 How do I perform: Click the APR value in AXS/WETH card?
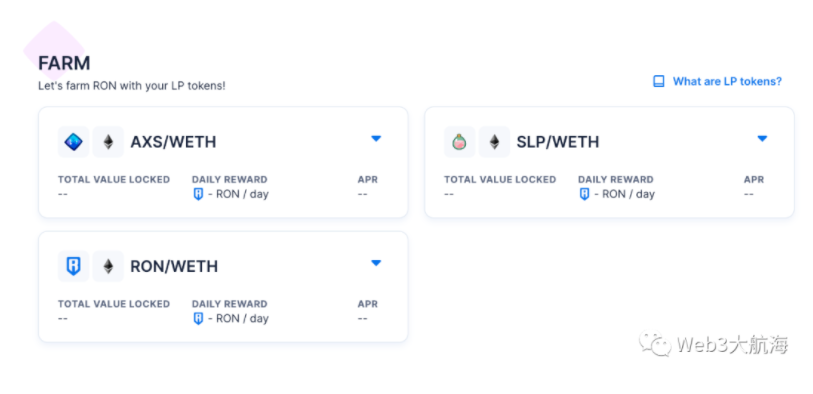click(362, 194)
